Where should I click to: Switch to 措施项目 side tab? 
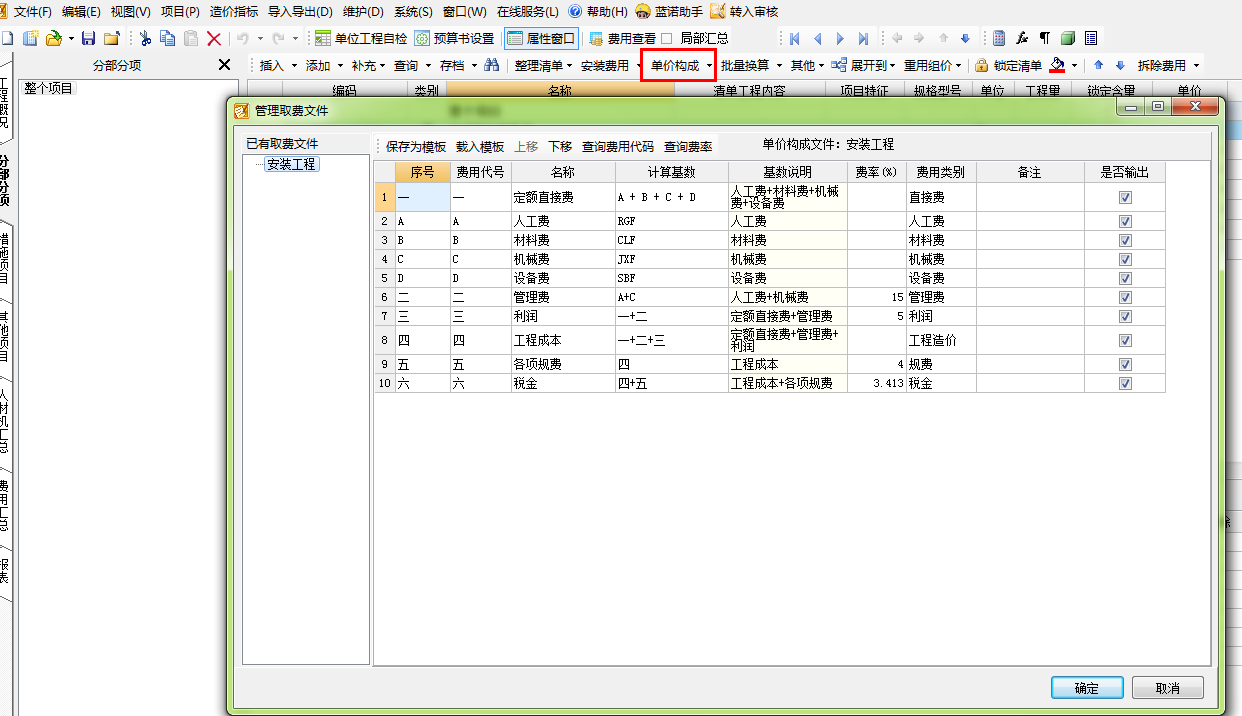coord(6,258)
